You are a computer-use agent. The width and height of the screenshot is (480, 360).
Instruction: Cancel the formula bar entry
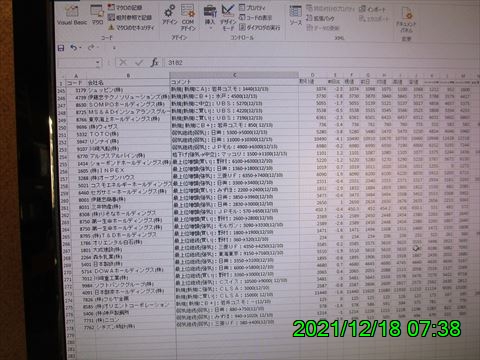123,62
